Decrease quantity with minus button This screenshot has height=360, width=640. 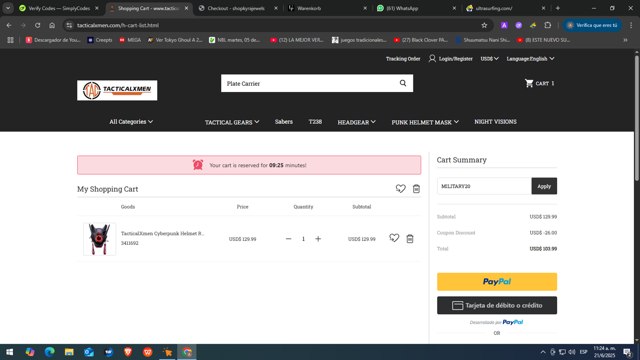(x=289, y=239)
